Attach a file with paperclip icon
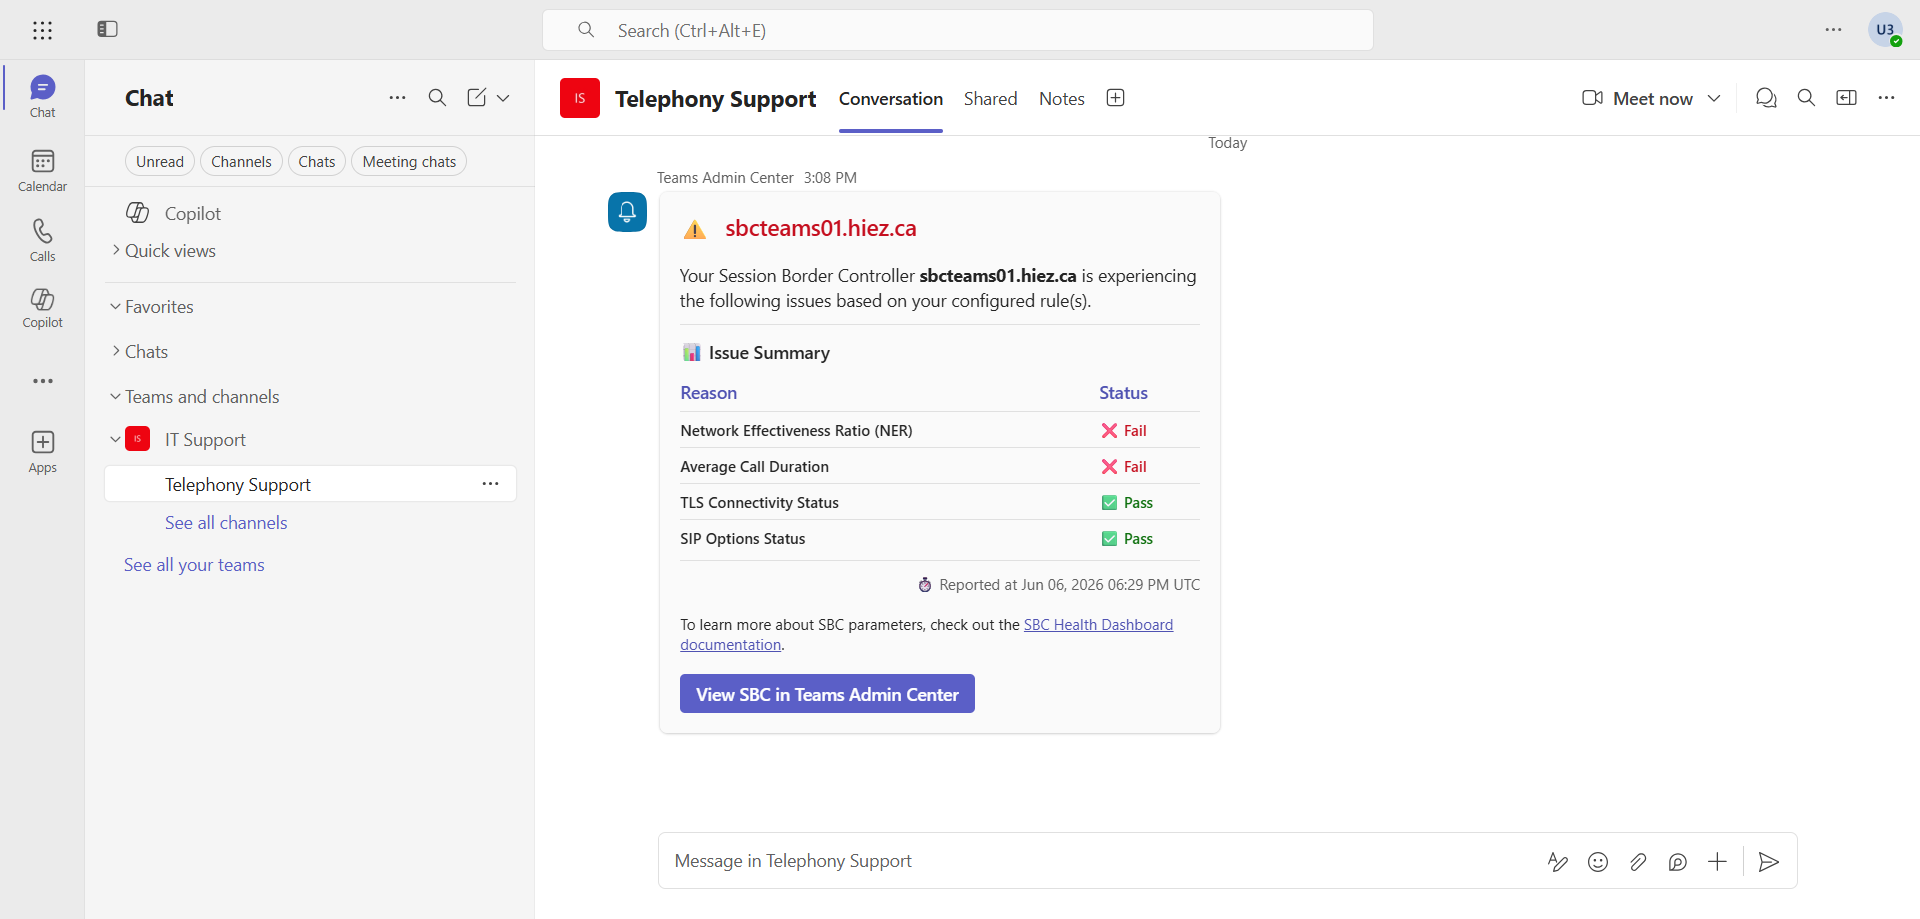Screen dimensions: 1920x919 1638,862
